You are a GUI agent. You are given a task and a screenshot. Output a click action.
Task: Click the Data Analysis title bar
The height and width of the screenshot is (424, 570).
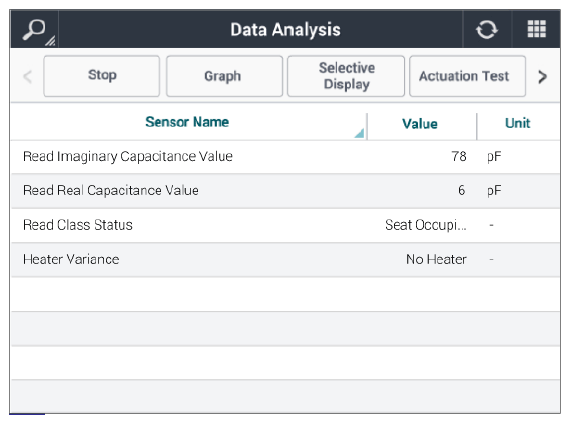point(285,30)
